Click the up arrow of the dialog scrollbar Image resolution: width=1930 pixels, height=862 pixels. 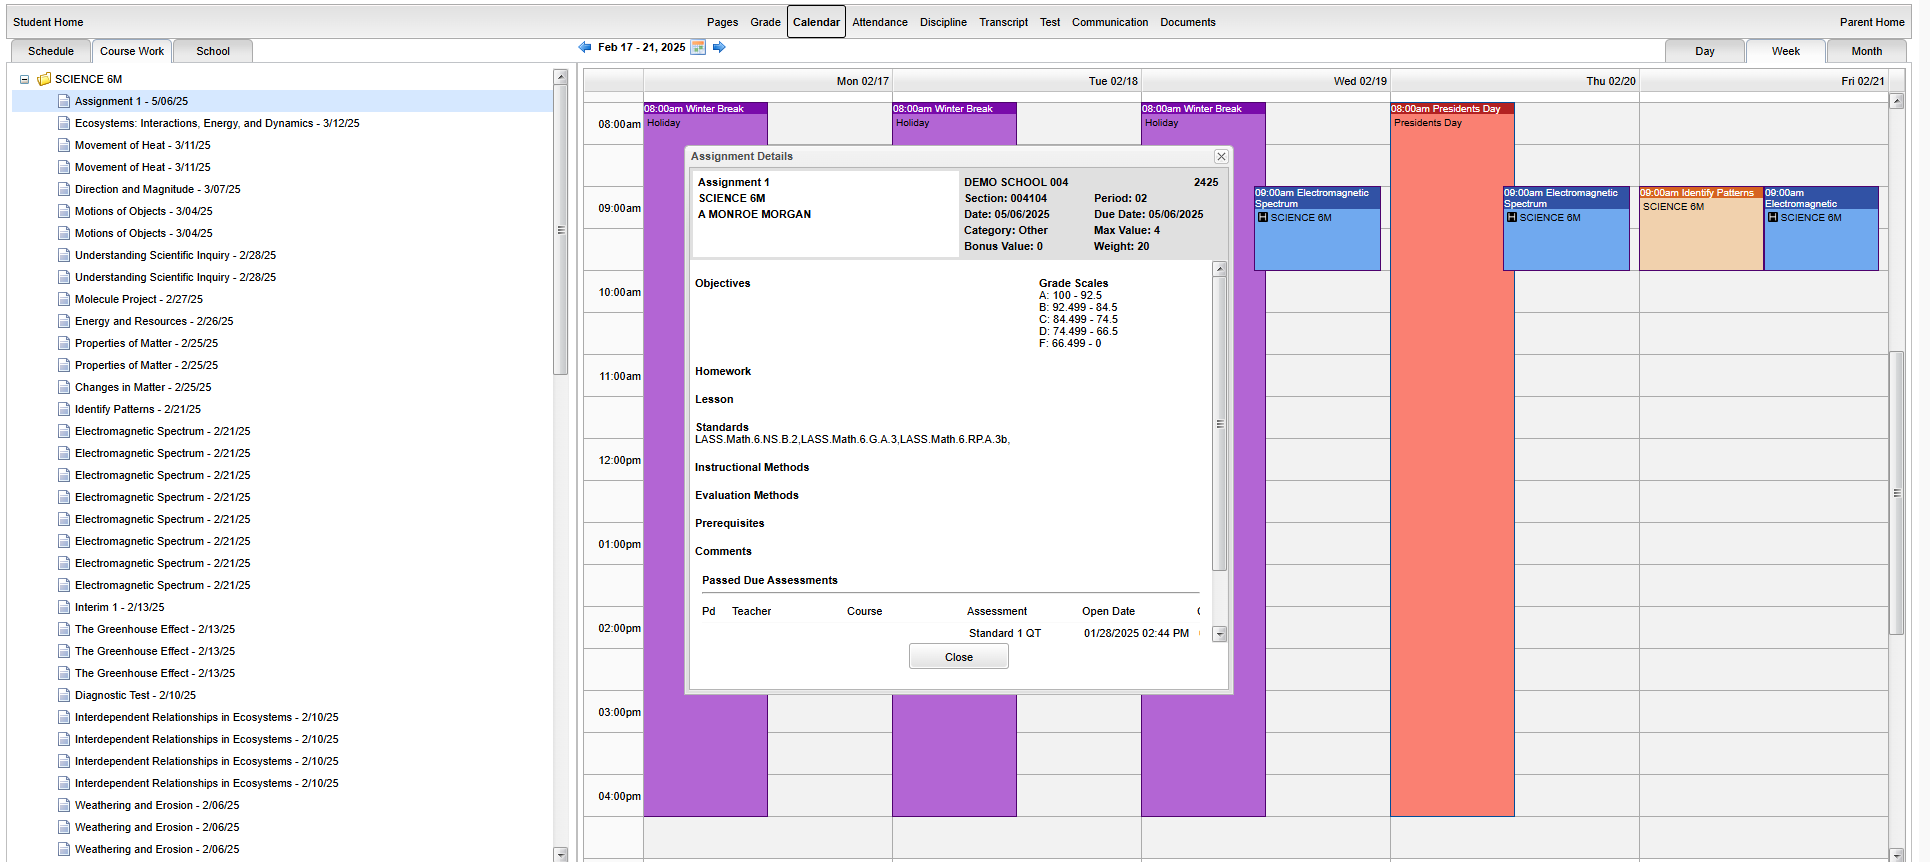point(1219,269)
